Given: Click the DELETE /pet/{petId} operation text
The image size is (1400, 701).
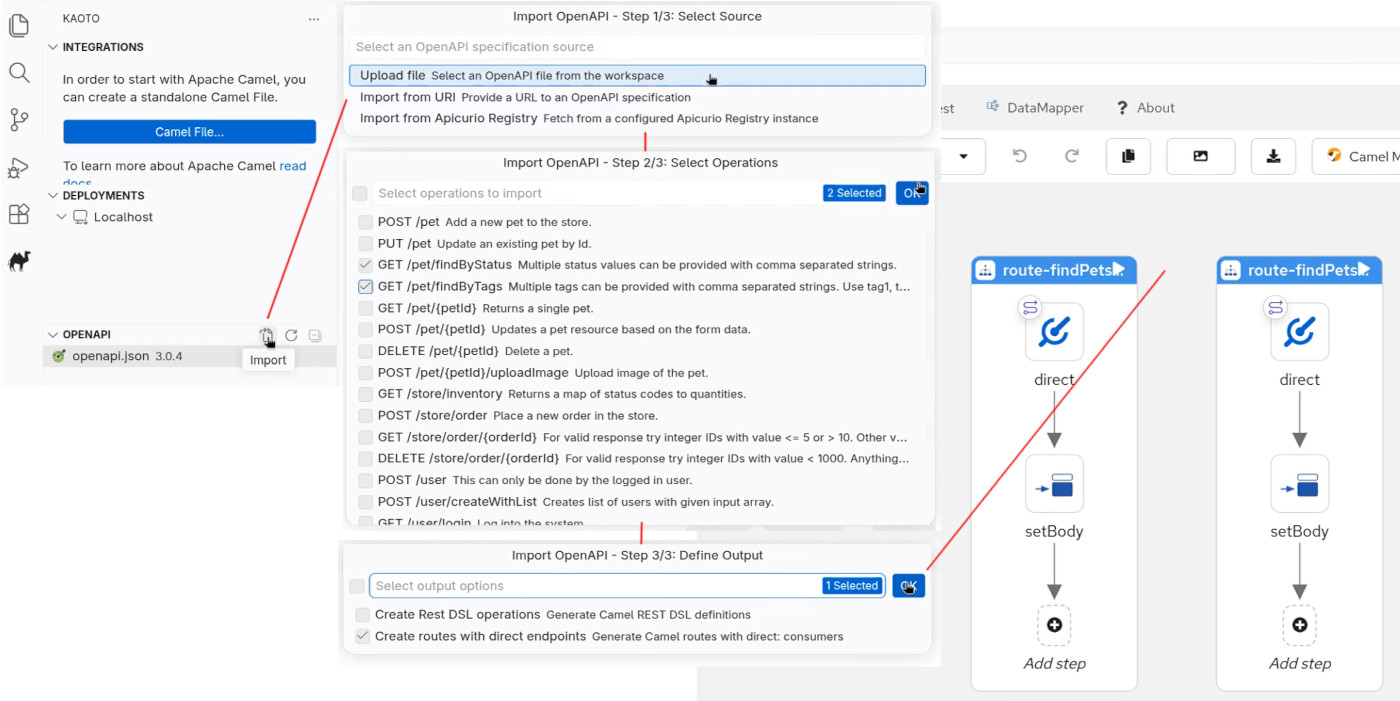Looking at the screenshot, I should pos(438,351).
